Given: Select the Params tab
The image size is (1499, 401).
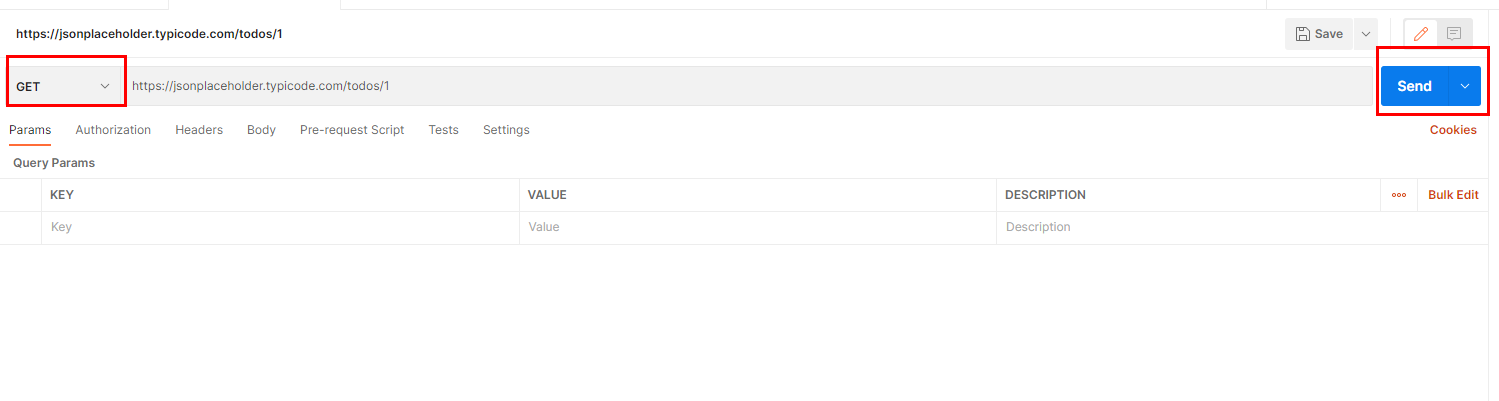Looking at the screenshot, I should (x=30, y=130).
